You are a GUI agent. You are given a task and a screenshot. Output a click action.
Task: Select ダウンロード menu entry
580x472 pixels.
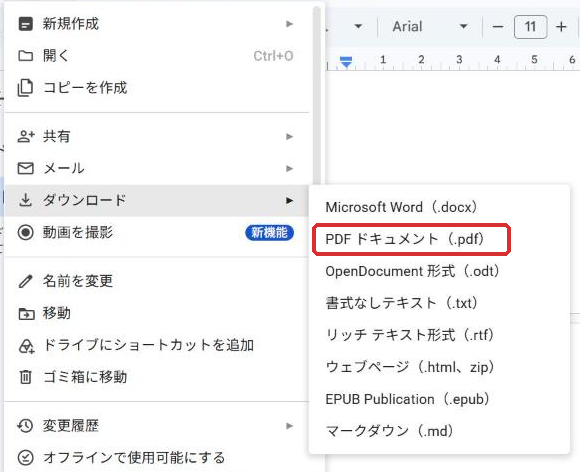[x=157, y=200]
